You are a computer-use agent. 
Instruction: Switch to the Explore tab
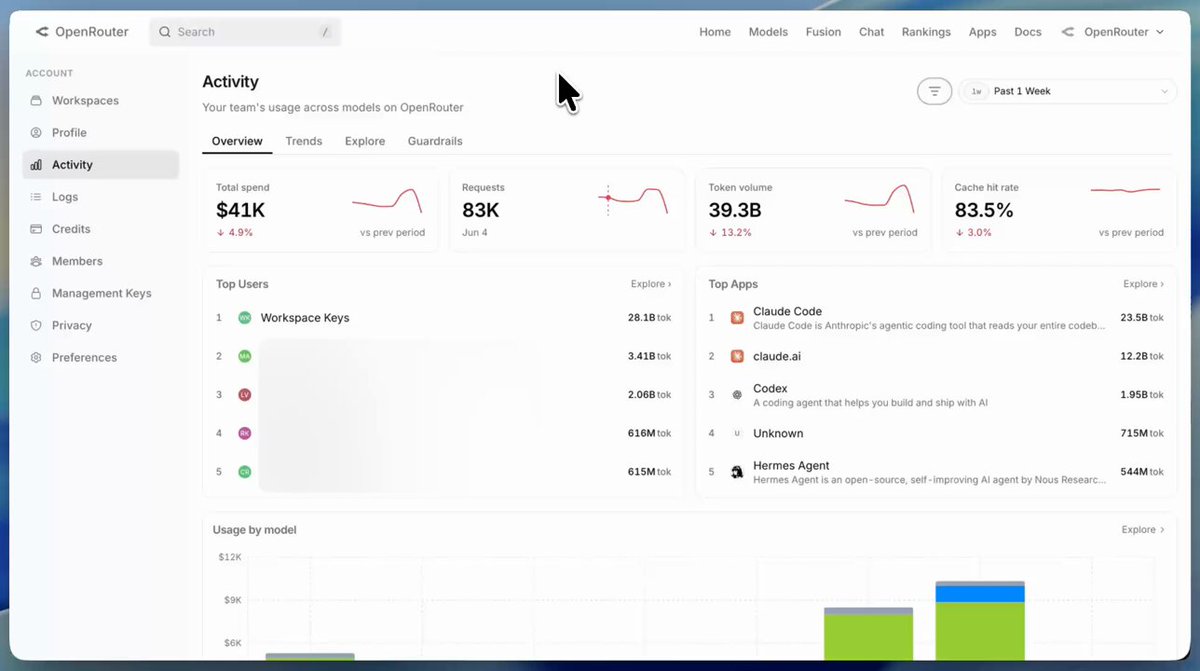pyautogui.click(x=365, y=141)
